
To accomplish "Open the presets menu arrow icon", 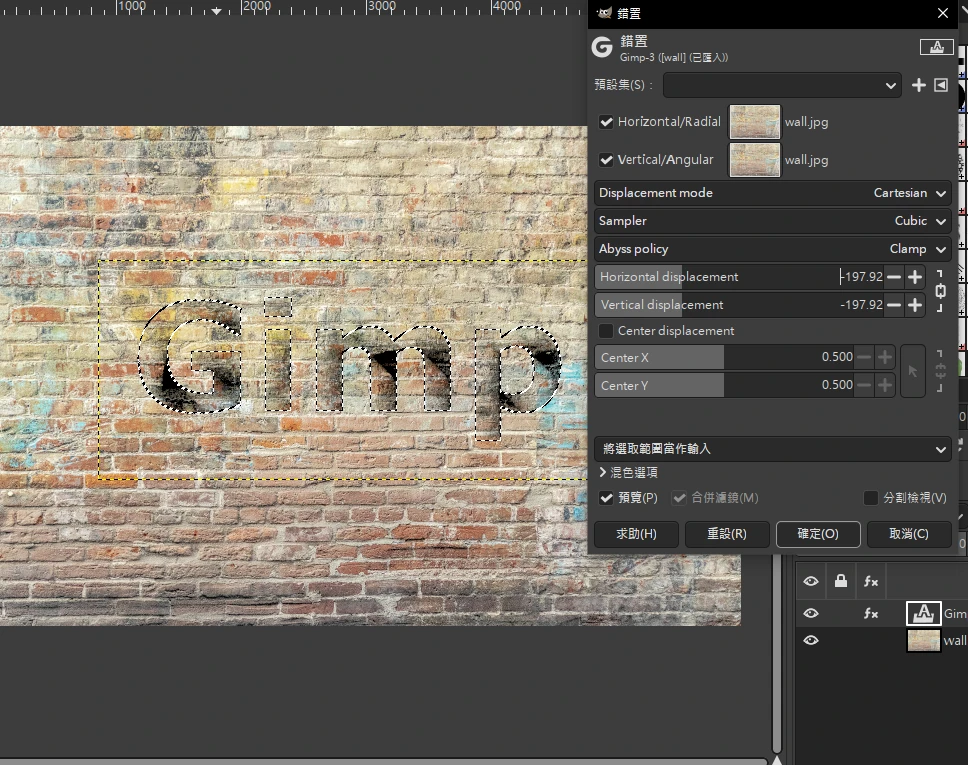I will [941, 86].
